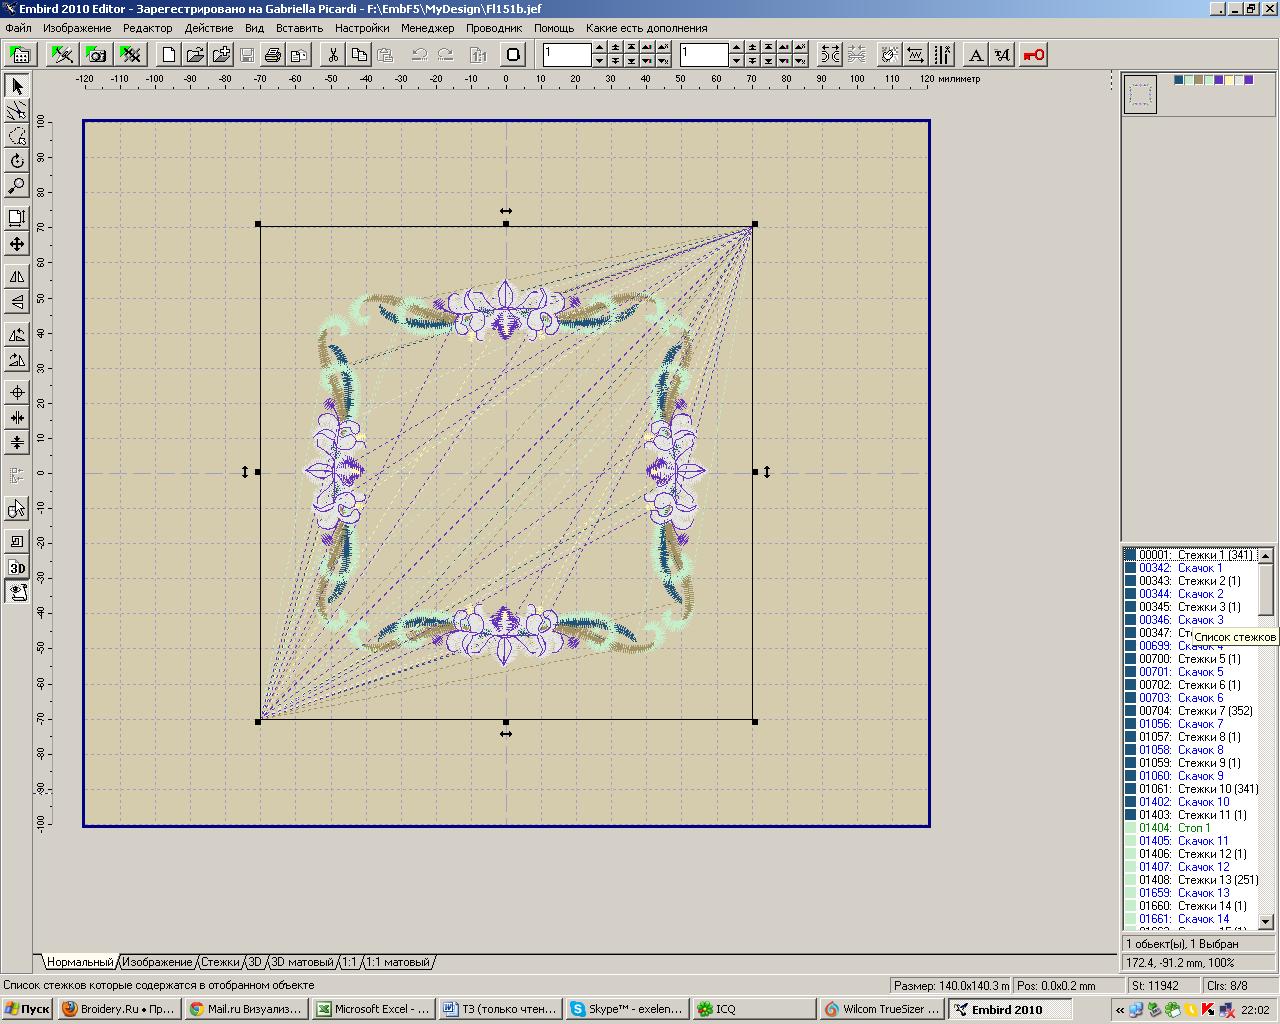Pick the brown color swatch in palette
This screenshot has height=1024, width=1280.
click(x=1199, y=80)
